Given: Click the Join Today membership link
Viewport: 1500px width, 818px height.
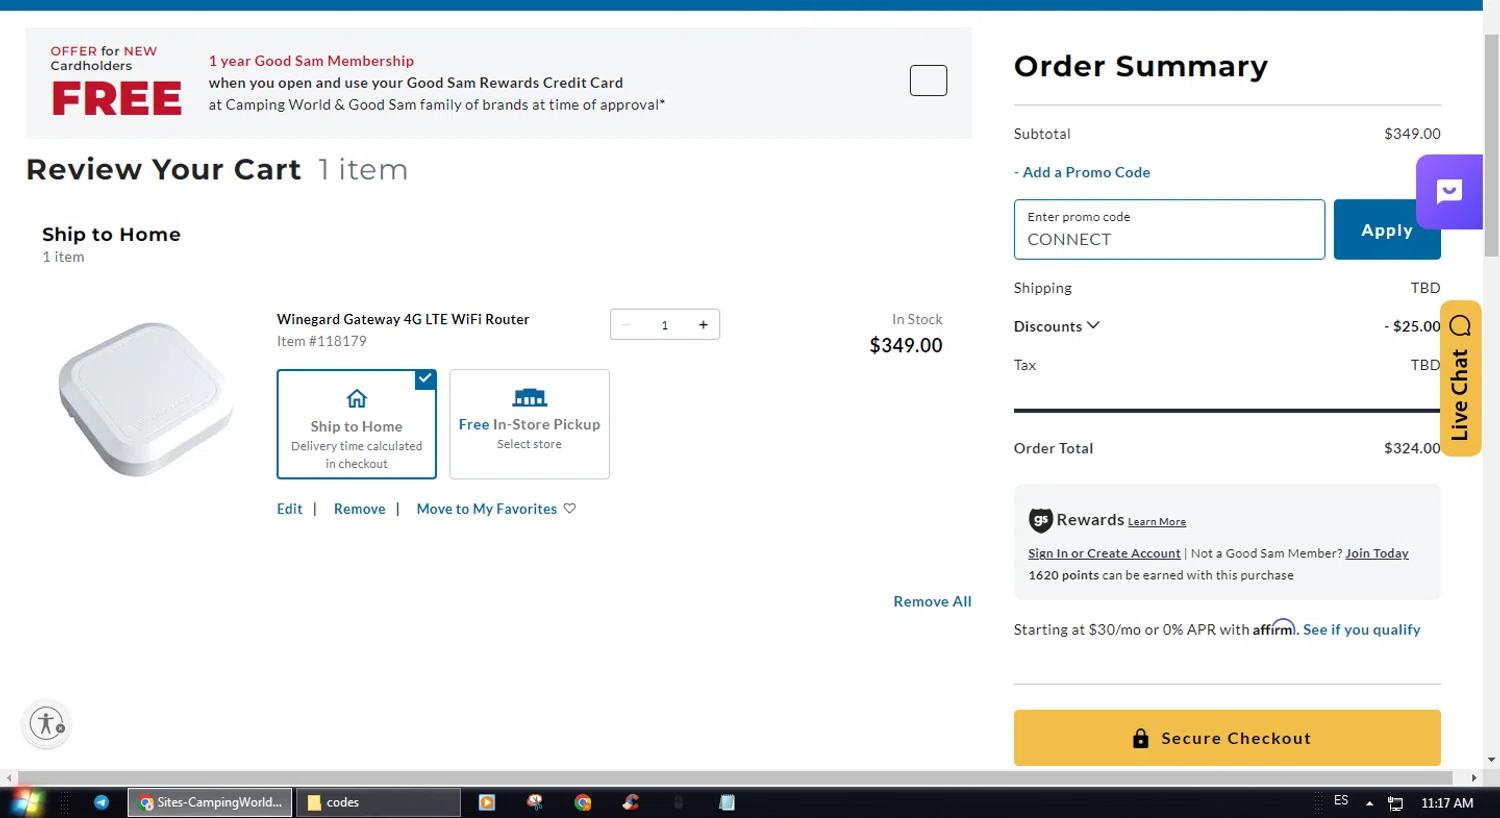Looking at the screenshot, I should click(x=1376, y=553).
